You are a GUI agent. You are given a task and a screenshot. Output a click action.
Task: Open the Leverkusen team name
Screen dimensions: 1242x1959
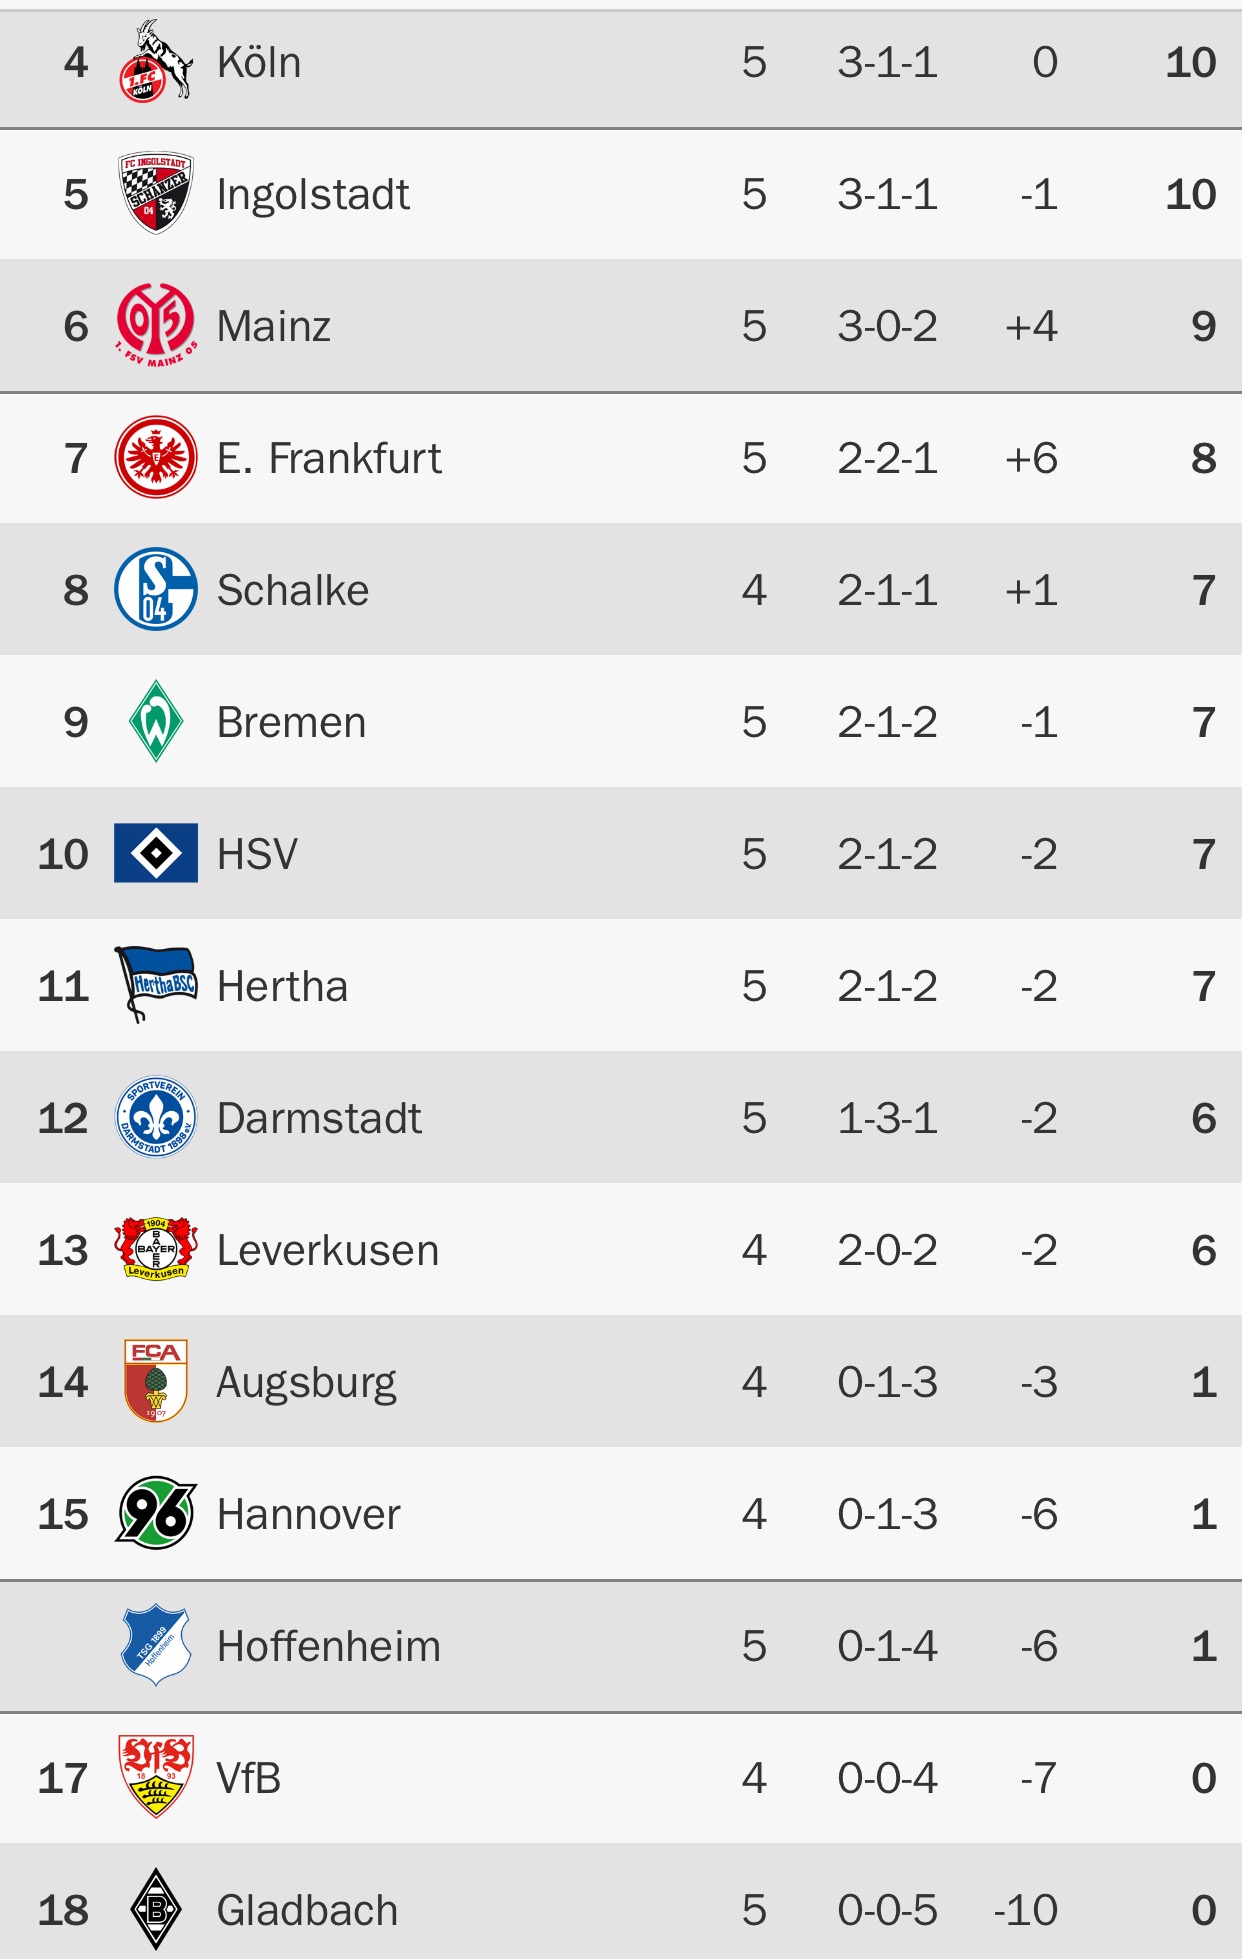(328, 1250)
